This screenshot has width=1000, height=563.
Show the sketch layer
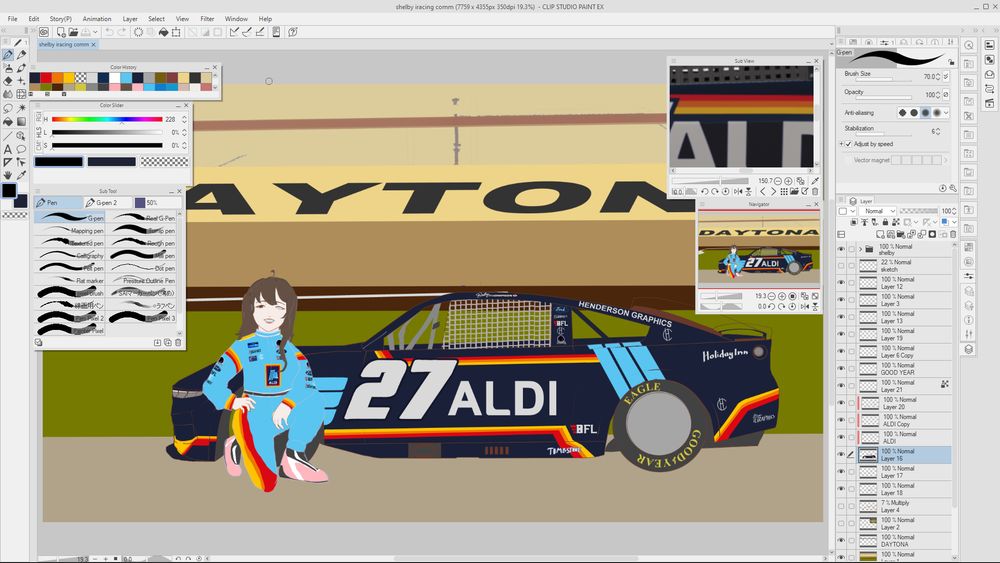click(x=841, y=266)
